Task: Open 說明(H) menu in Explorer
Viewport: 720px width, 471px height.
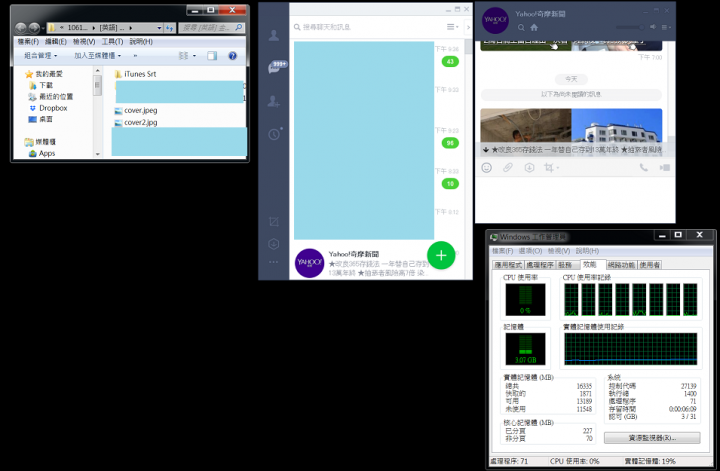Action: coord(141,41)
